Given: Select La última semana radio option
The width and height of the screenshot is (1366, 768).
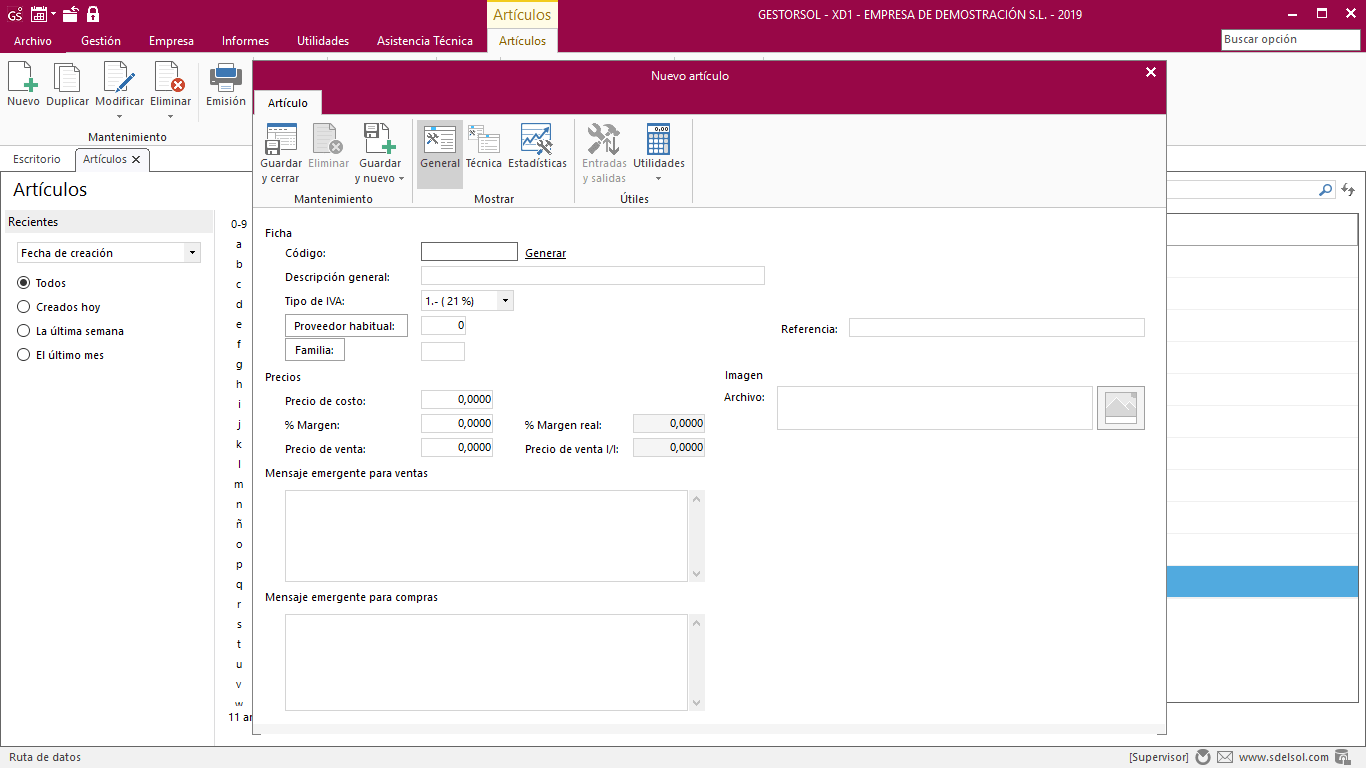Looking at the screenshot, I should (24, 331).
